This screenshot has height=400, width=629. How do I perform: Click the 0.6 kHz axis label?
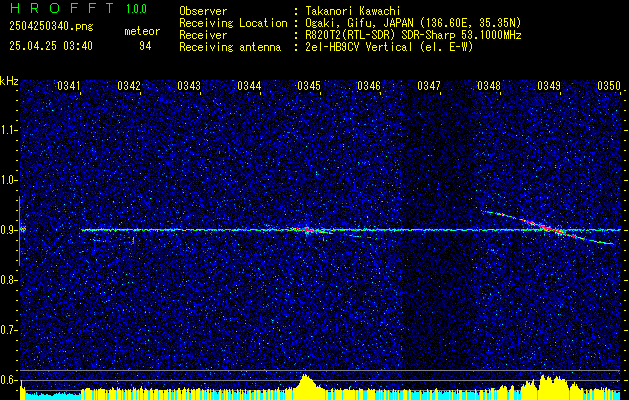(x=8, y=380)
